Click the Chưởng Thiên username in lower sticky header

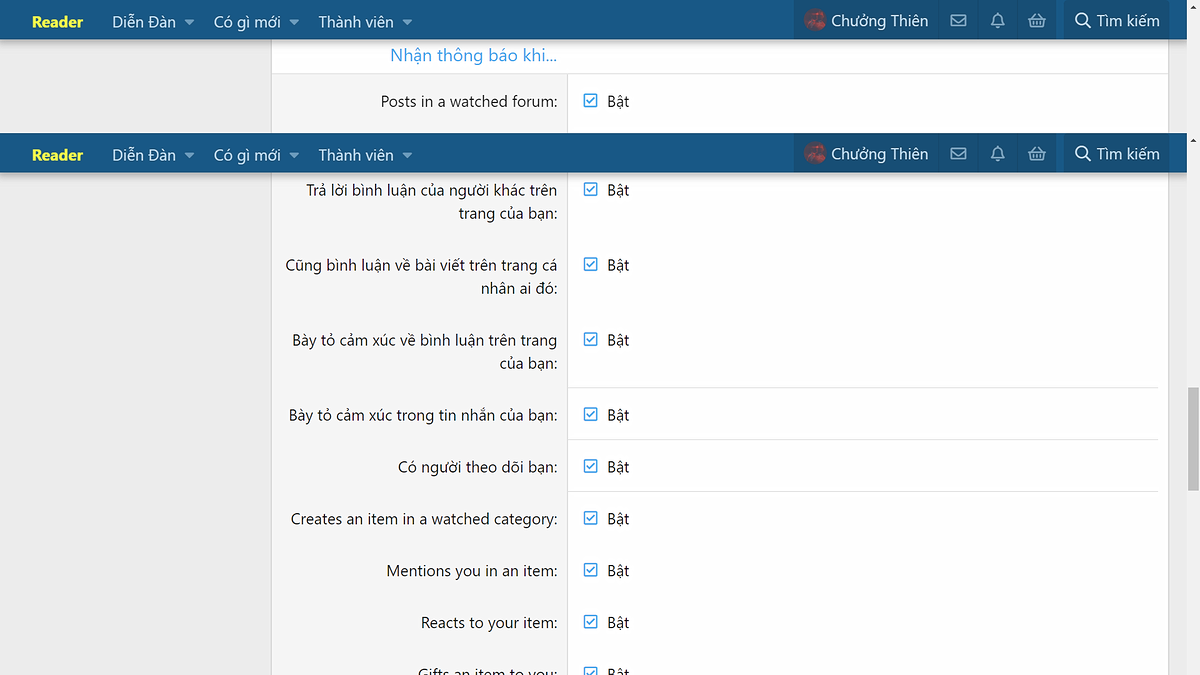point(879,154)
